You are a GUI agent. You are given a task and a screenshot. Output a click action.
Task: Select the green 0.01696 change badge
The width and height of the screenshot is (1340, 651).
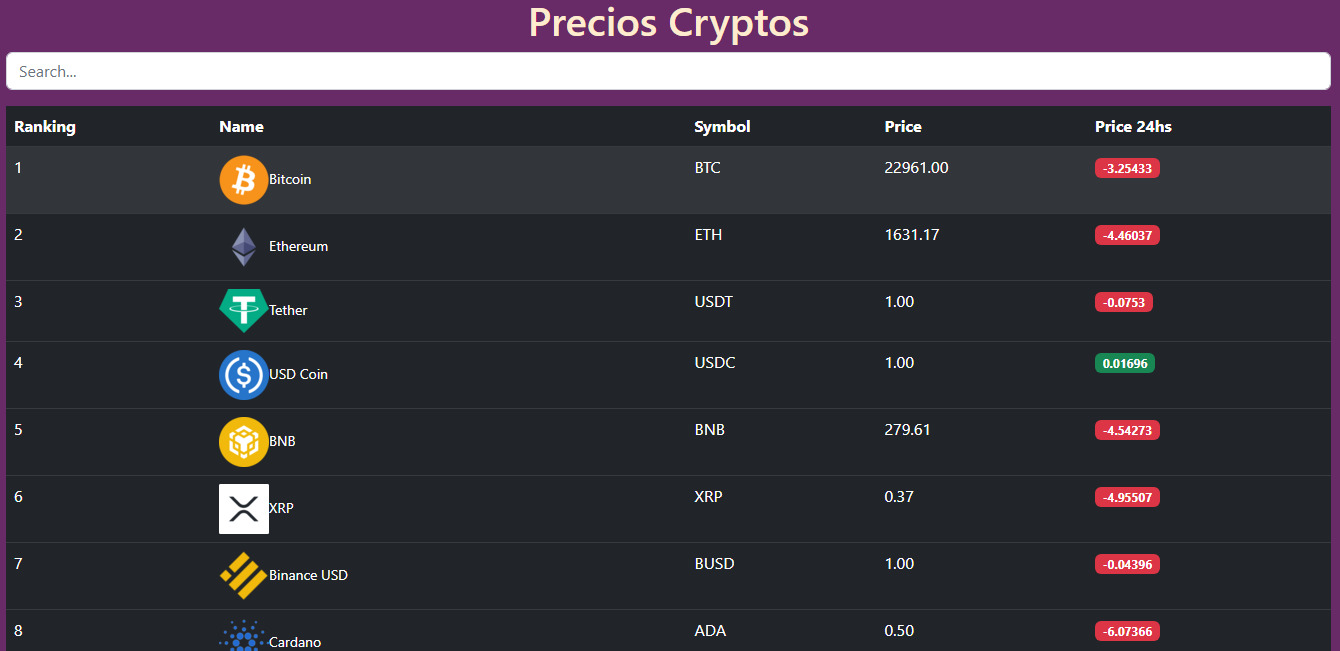[1125, 363]
